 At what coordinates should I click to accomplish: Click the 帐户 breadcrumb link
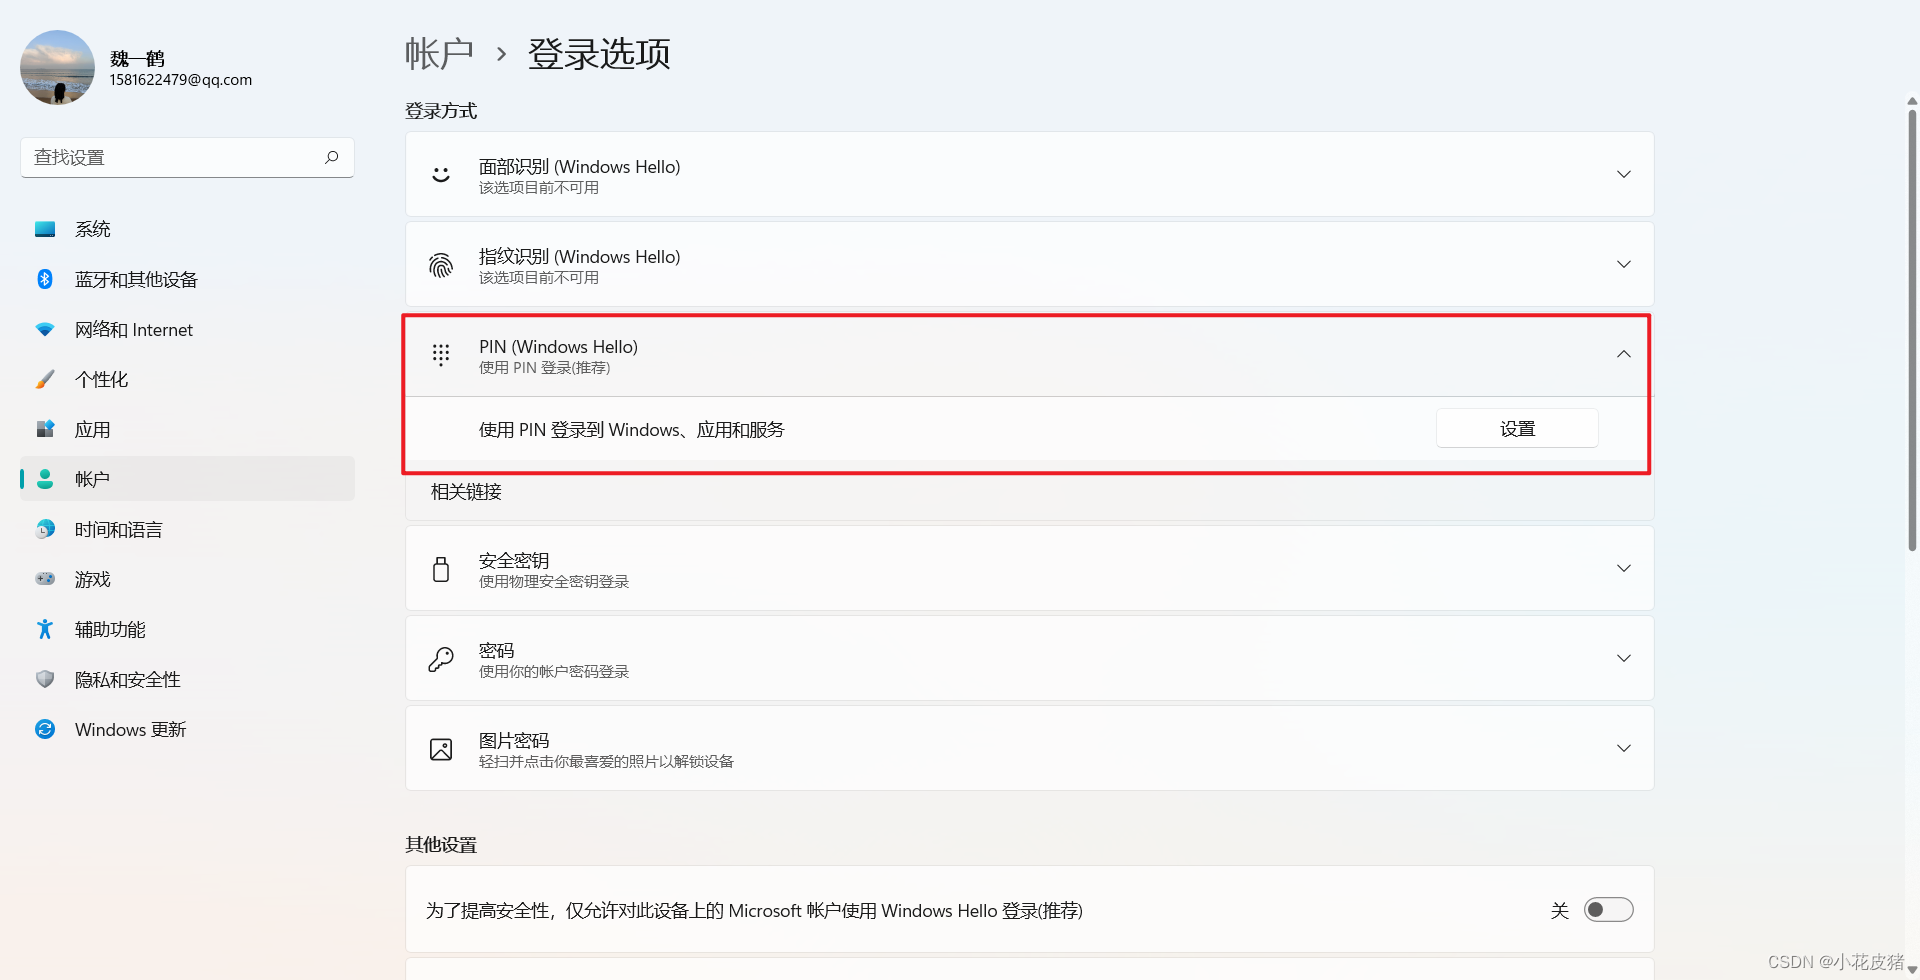(439, 54)
